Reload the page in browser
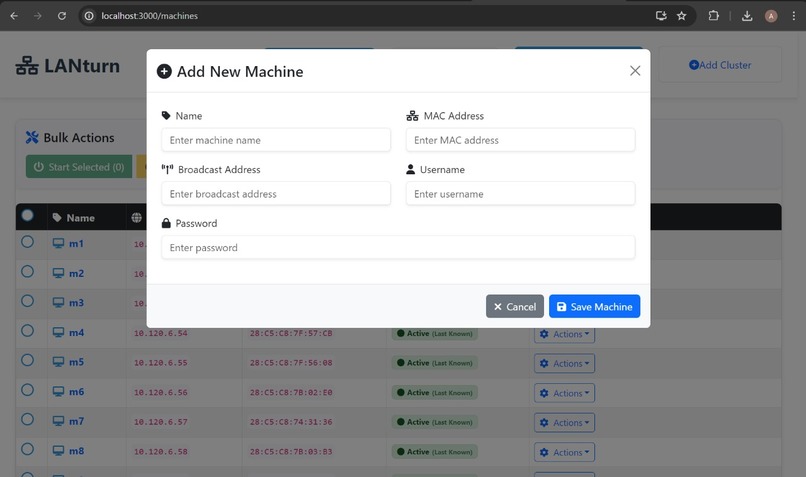Viewport: 806px width, 477px height. [x=62, y=16]
